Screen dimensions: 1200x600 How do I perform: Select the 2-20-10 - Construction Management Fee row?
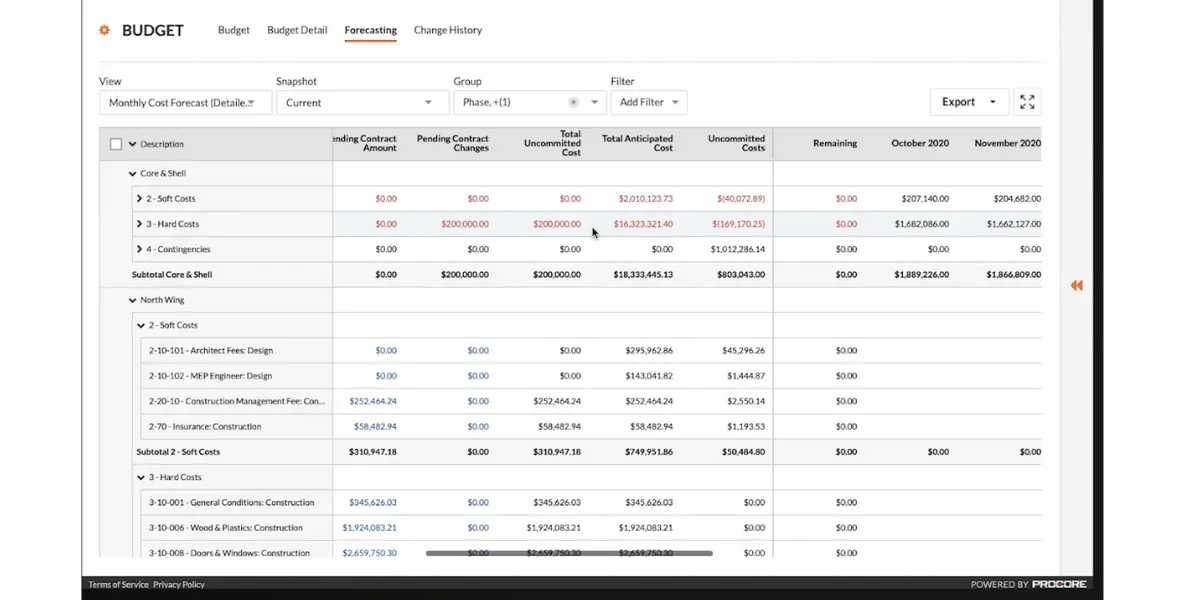[237, 401]
